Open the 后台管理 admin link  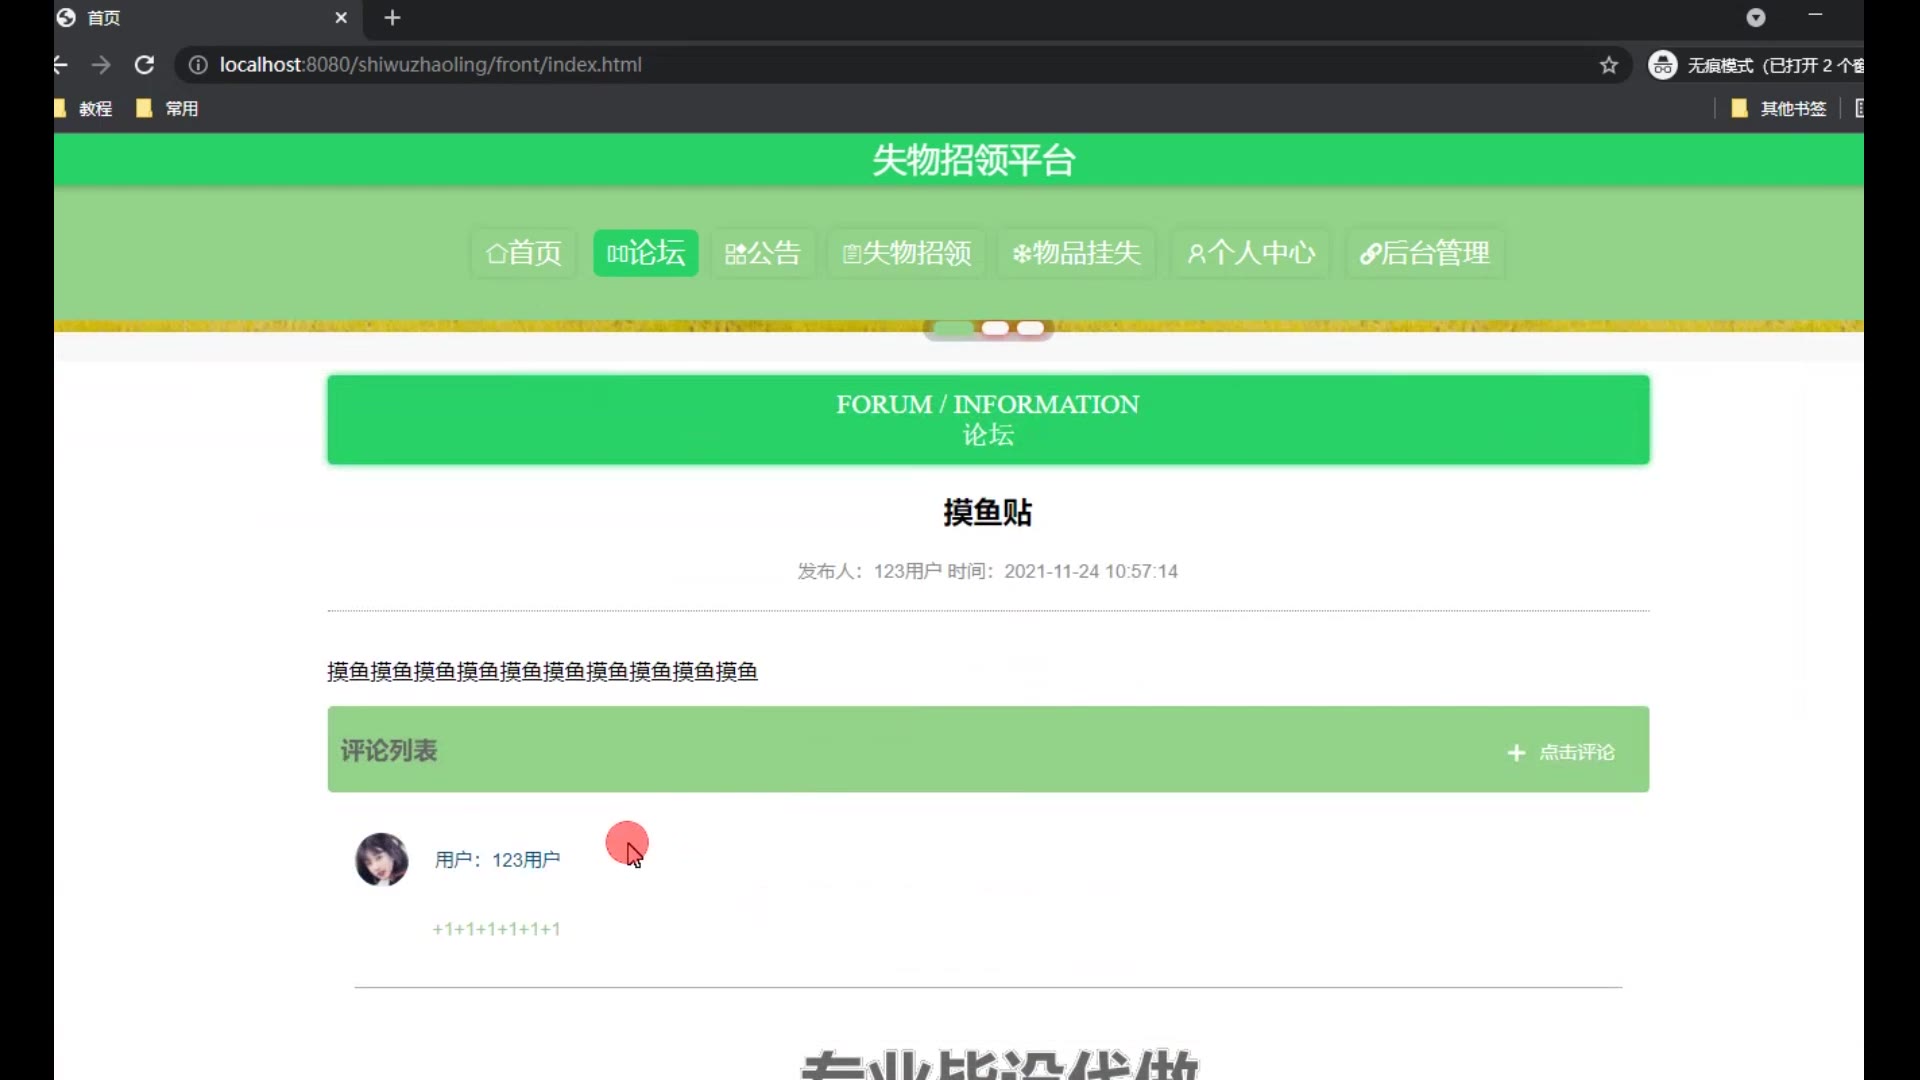pos(1424,253)
